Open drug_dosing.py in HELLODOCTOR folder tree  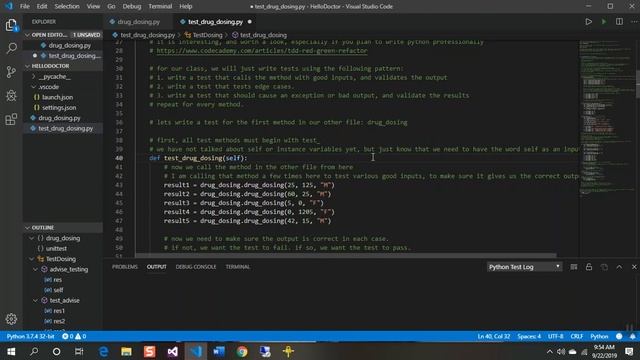[60, 118]
